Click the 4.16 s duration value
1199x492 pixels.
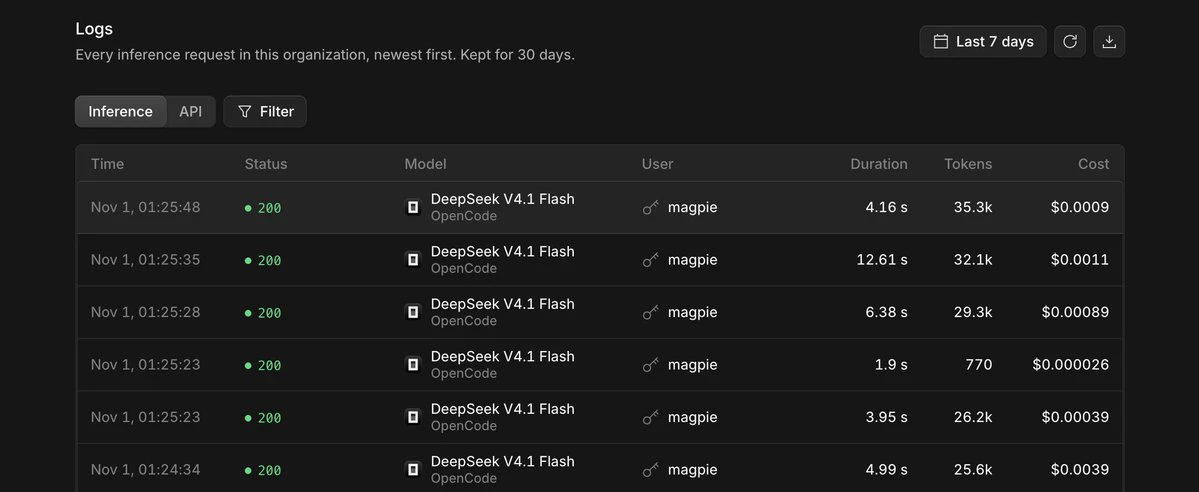pyautogui.click(x=886, y=207)
